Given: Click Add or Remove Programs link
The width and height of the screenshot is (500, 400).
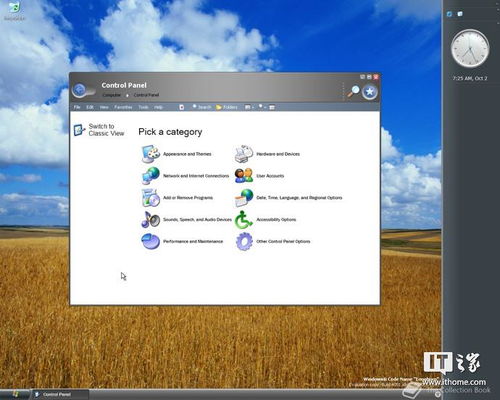Looking at the screenshot, I should pyautogui.click(x=188, y=198).
